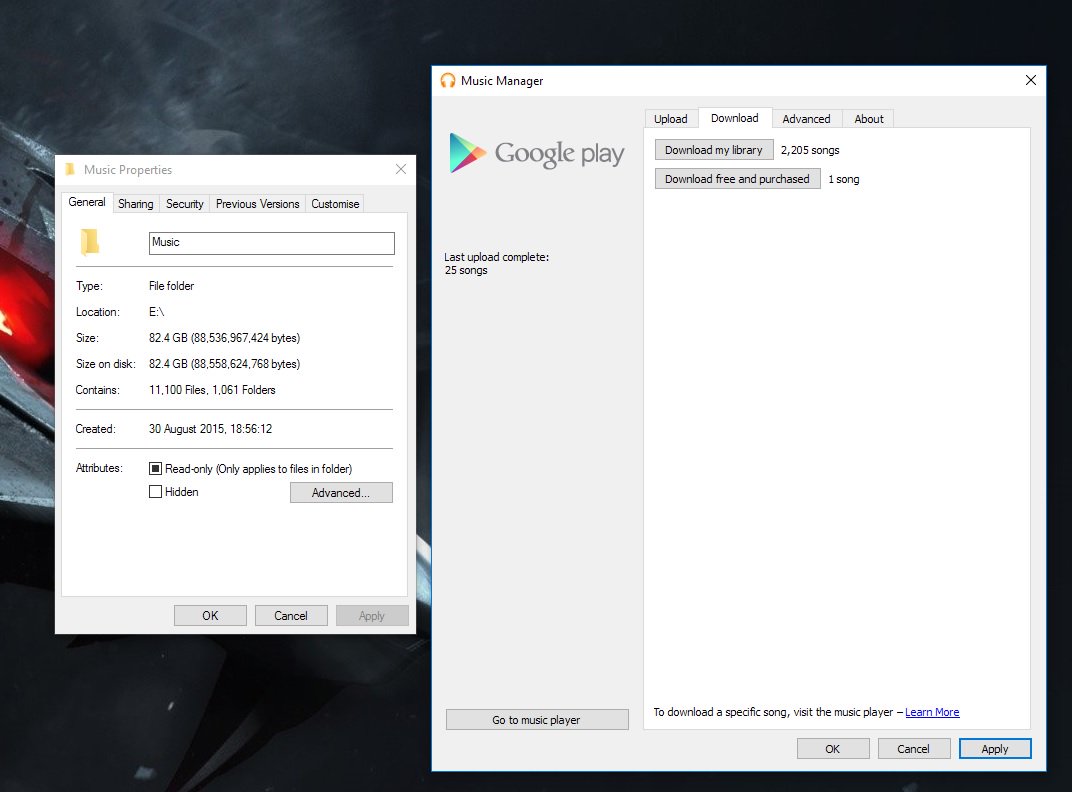The image size is (1072, 792).
Task: Click OK in Music Properties
Action: click(210, 616)
